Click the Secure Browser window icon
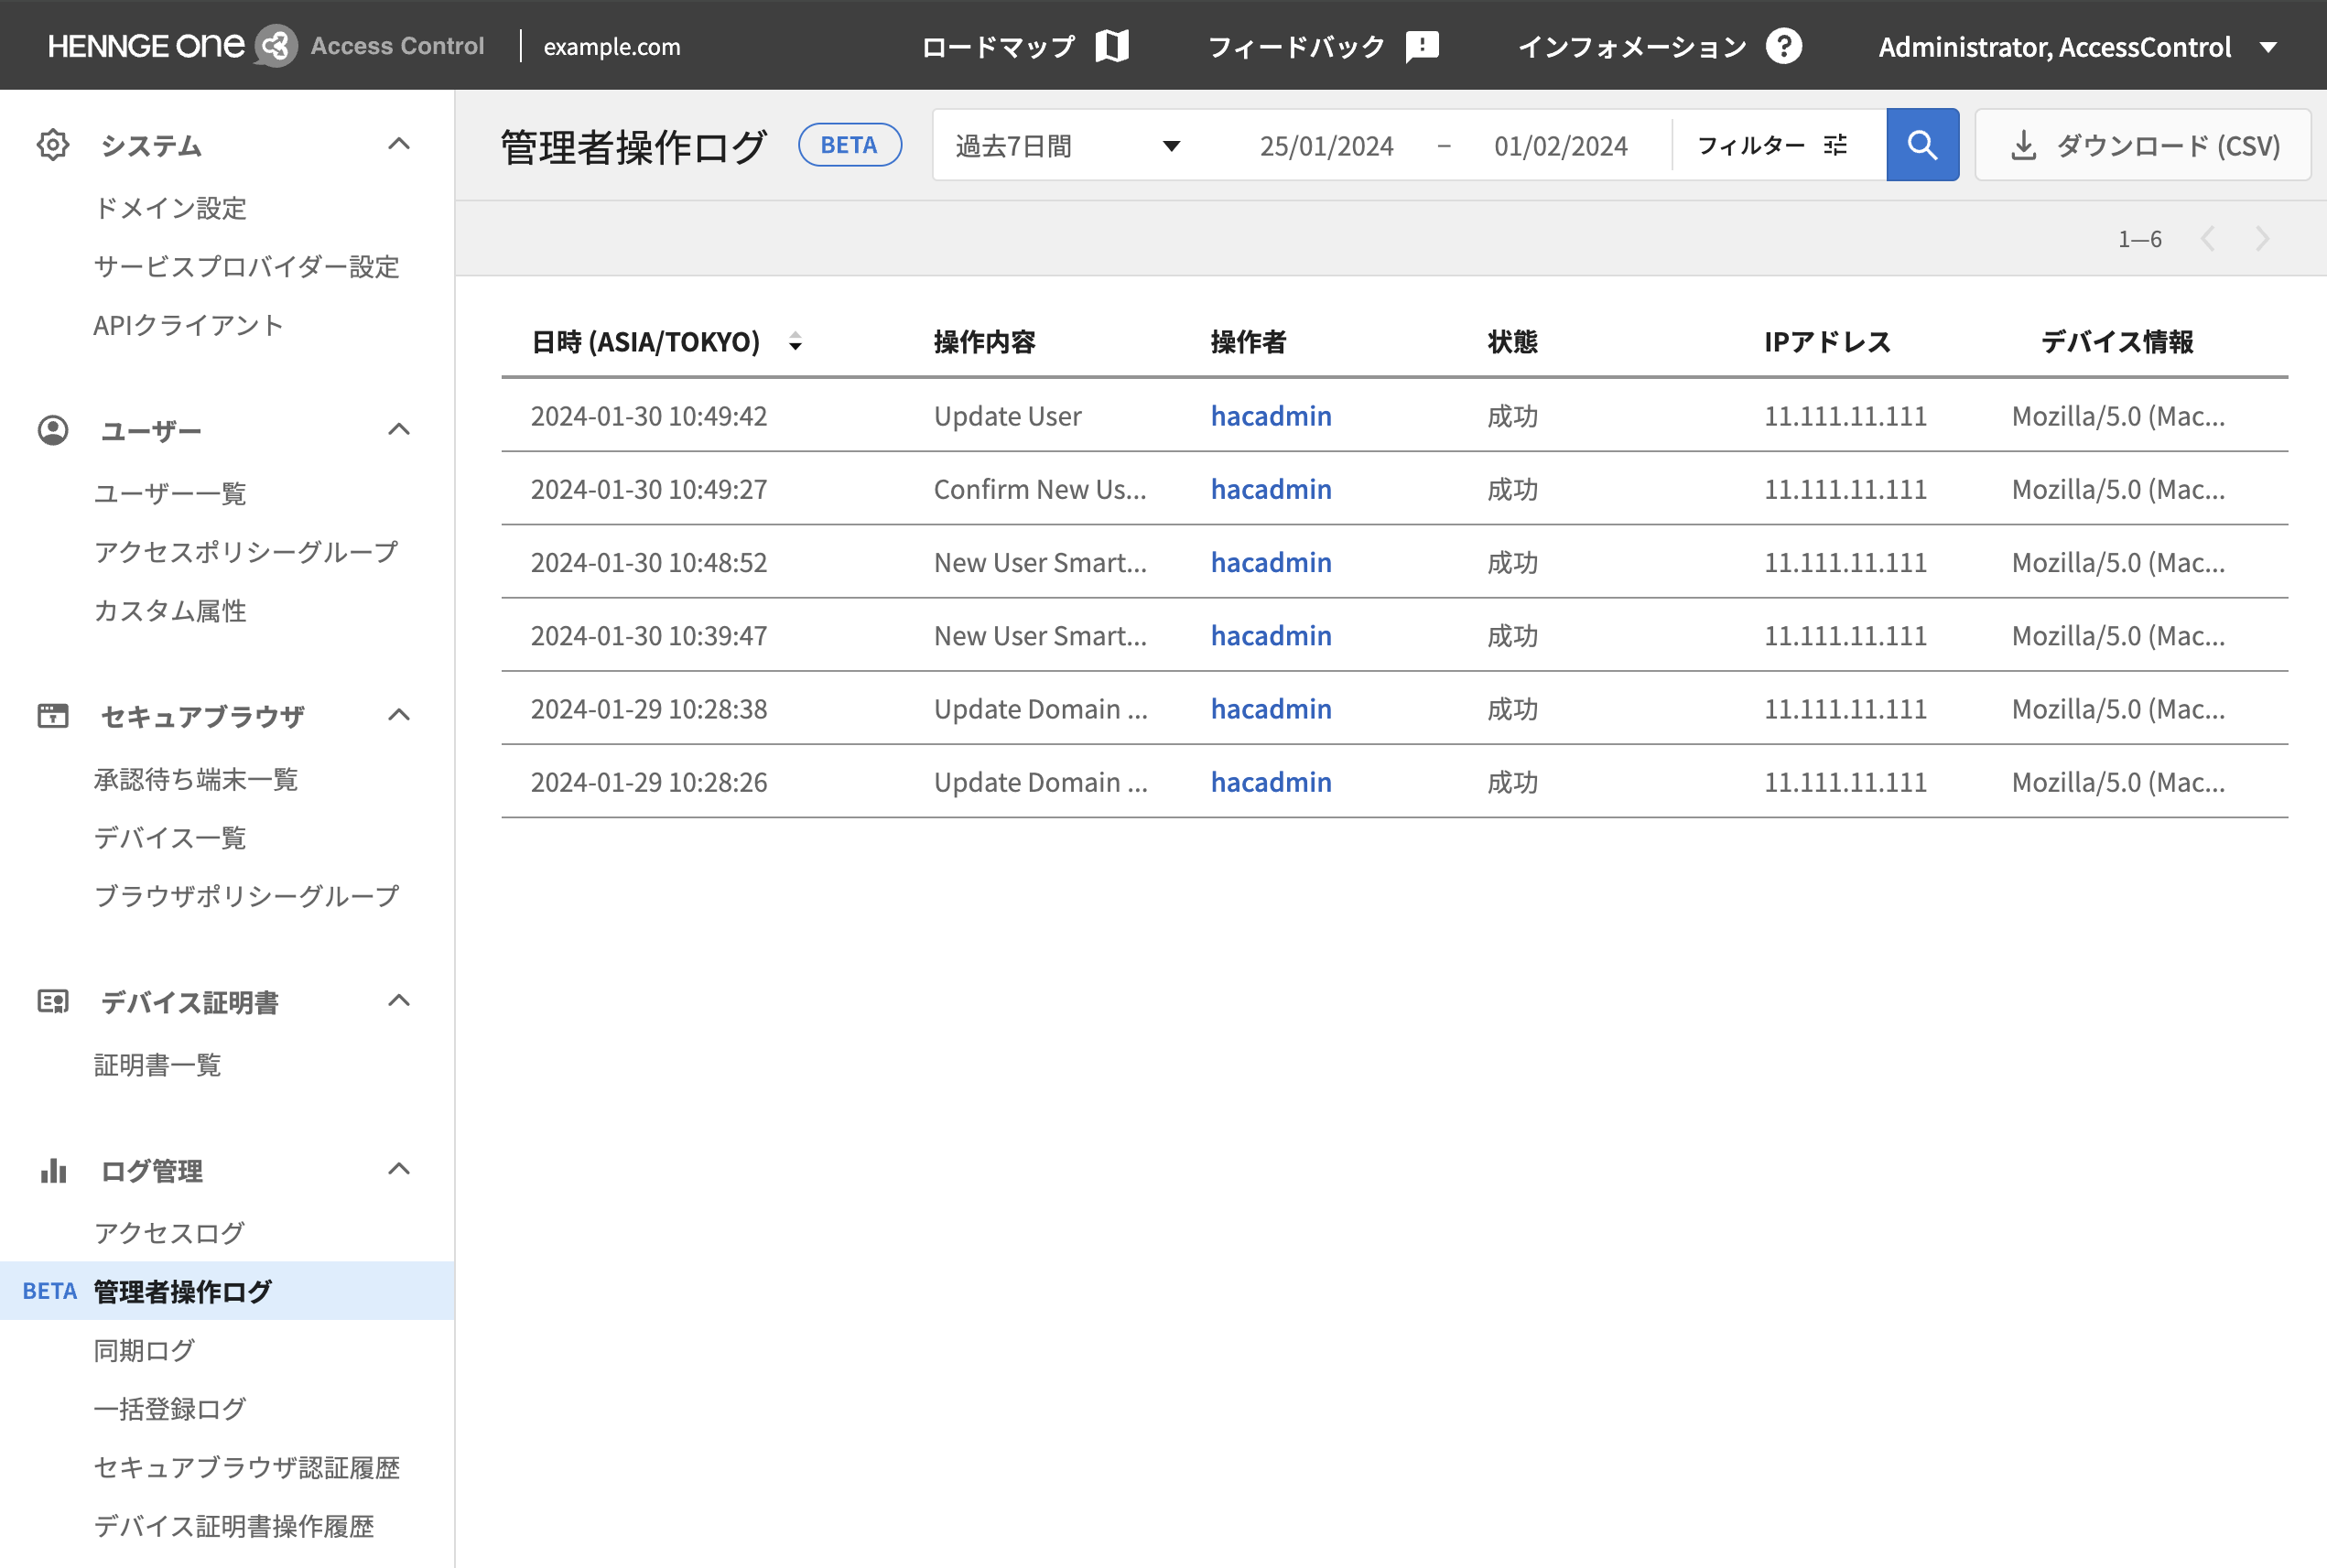Viewport: 2327px width, 1568px height. pos(53,716)
